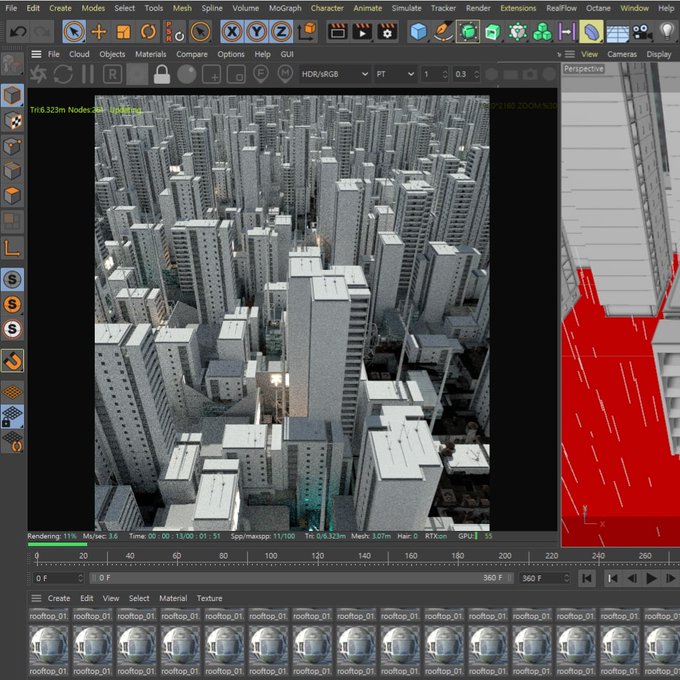Toggle Model mode cube in sidebar

point(12,95)
